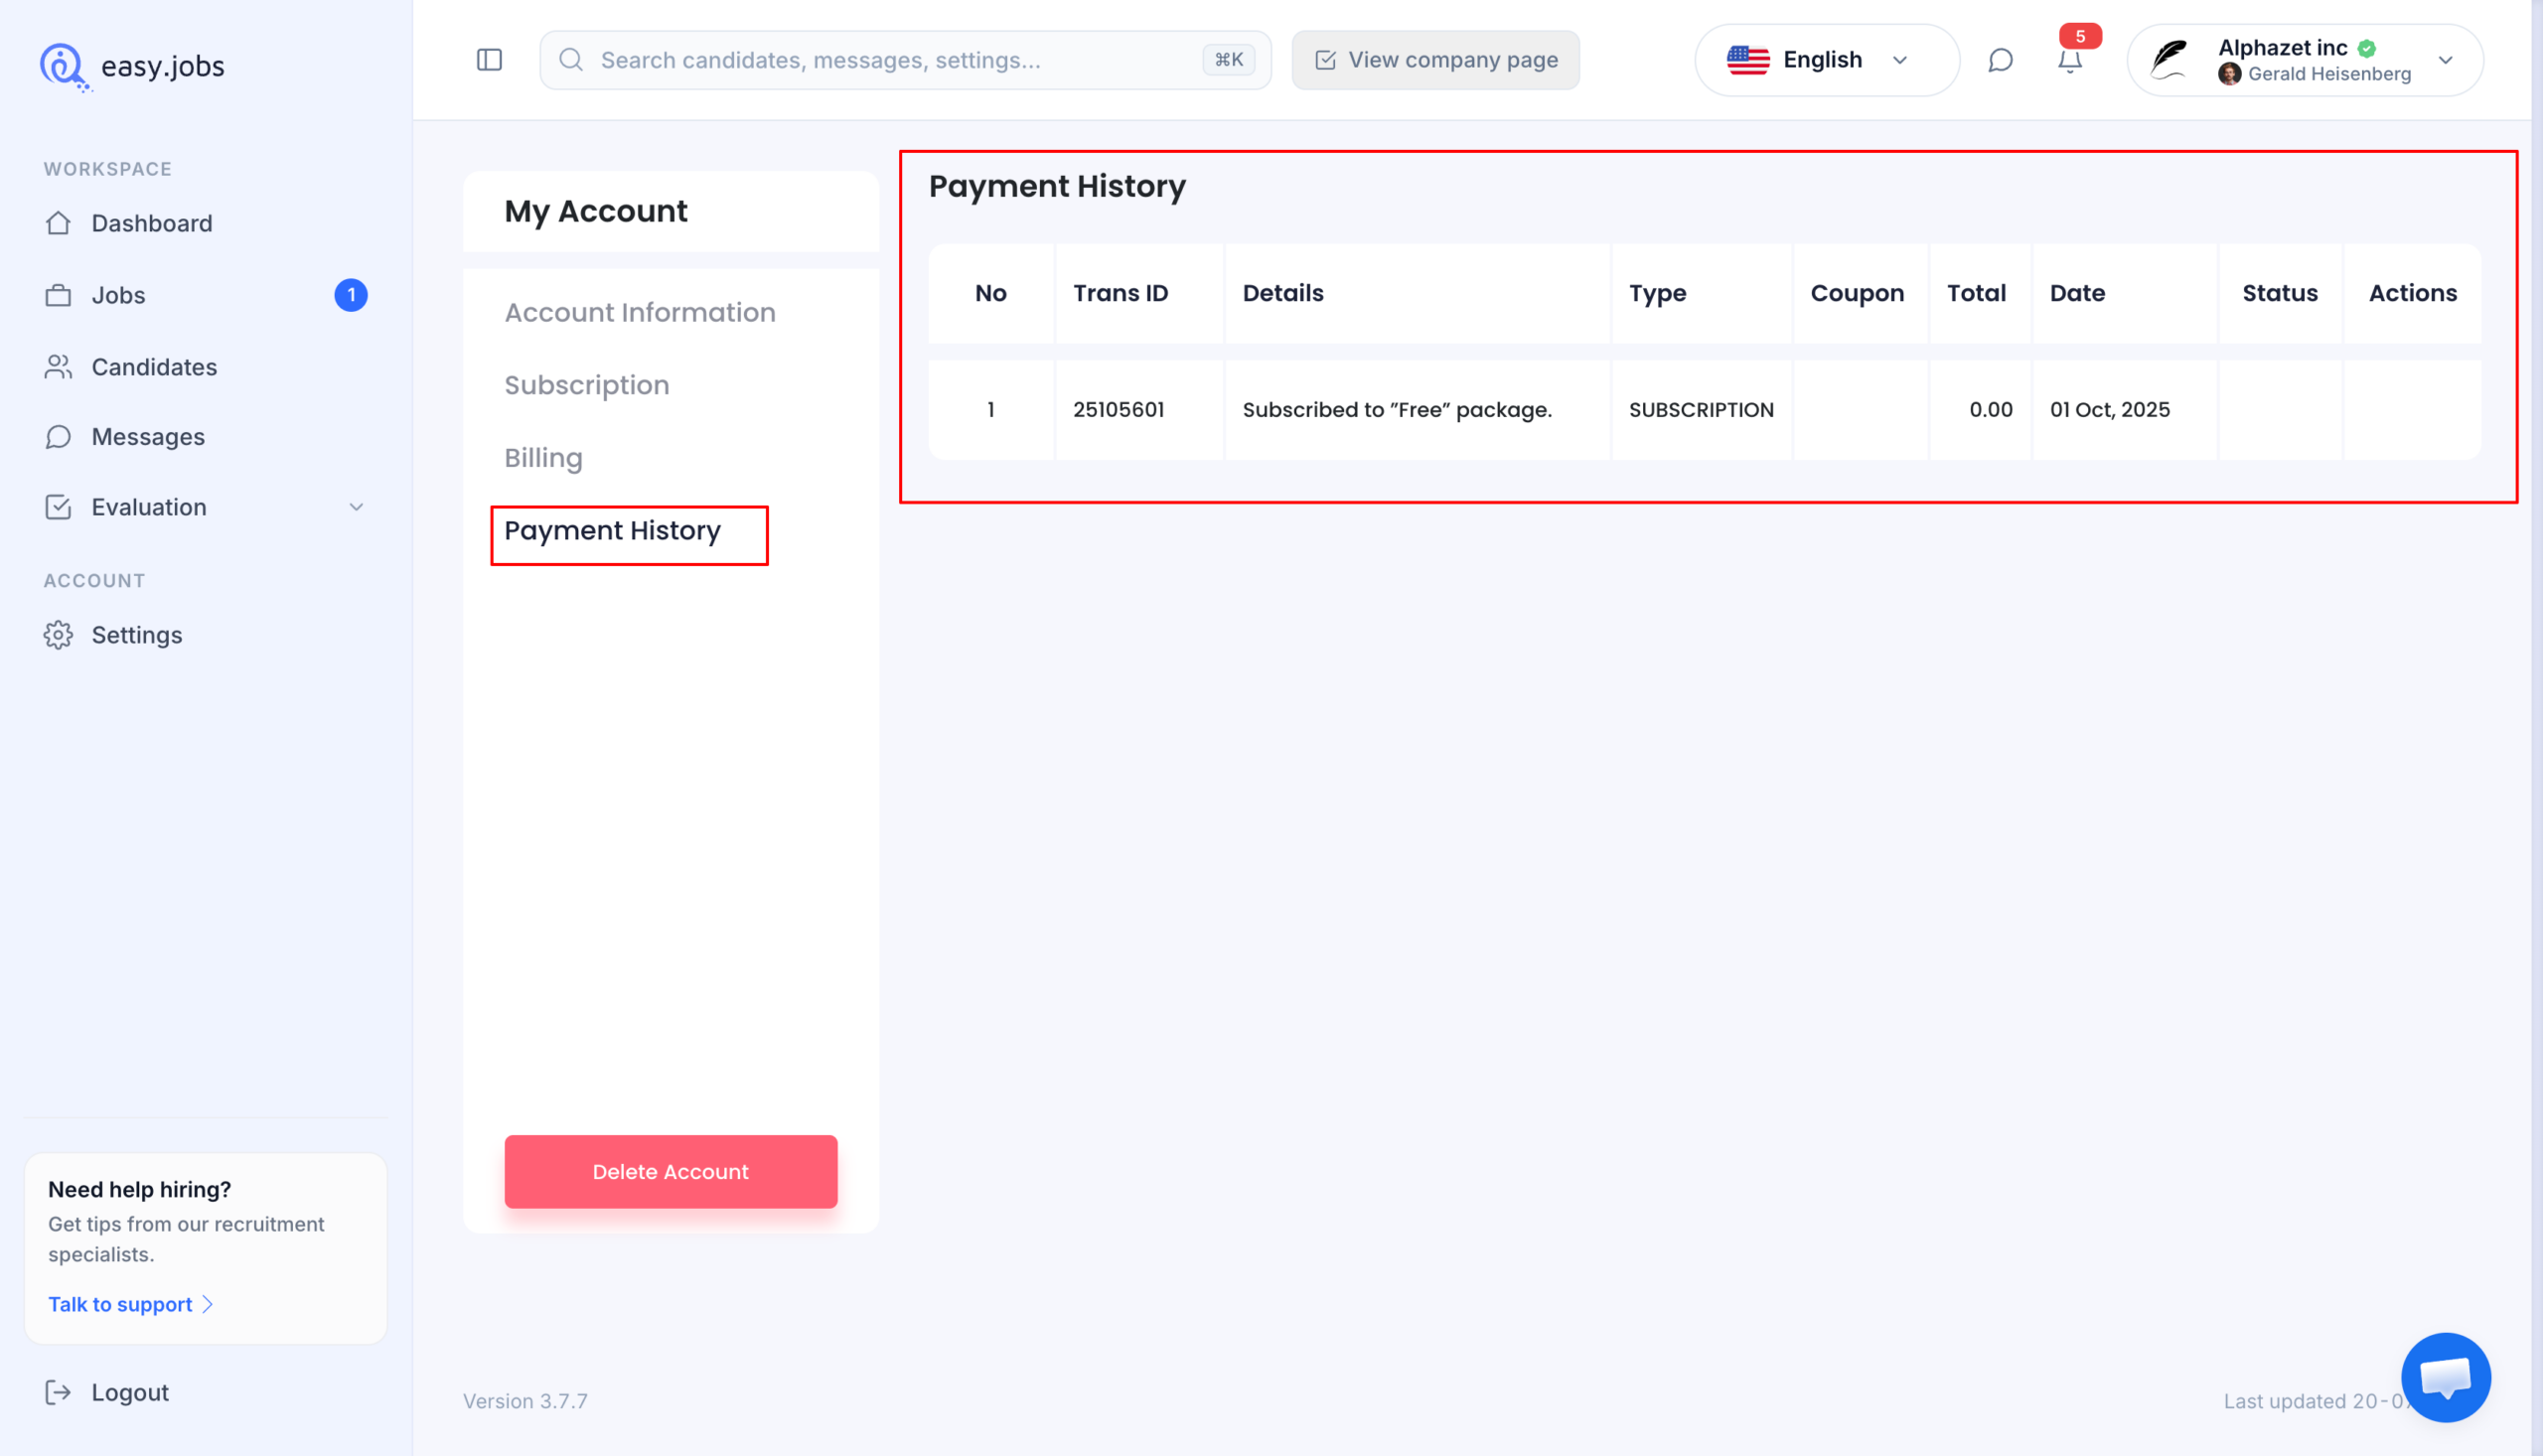
Task: Select the Subscription tab
Action: tap(586, 385)
